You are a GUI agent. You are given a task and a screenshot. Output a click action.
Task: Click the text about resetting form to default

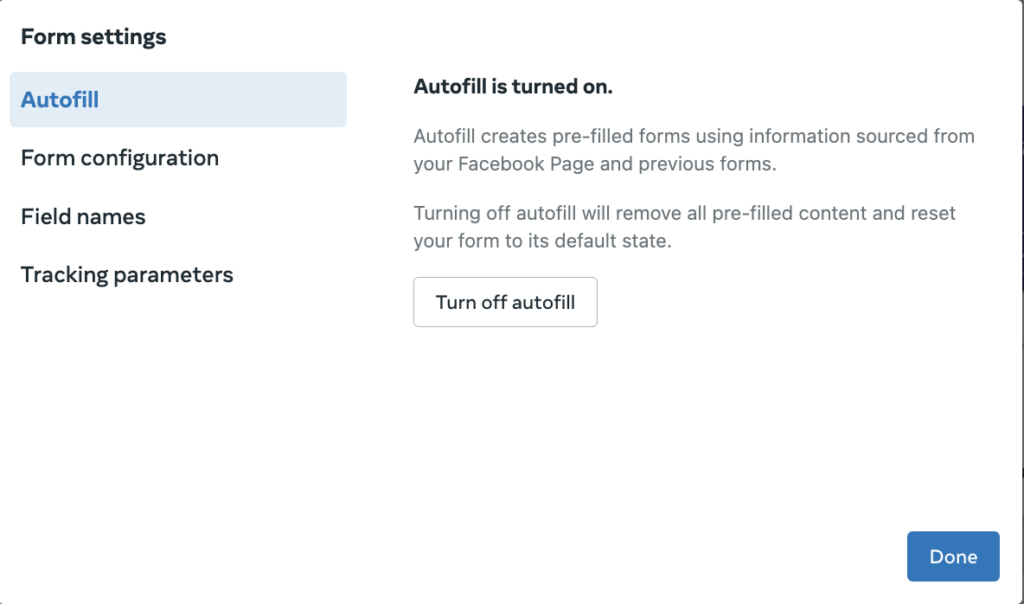(x=684, y=227)
